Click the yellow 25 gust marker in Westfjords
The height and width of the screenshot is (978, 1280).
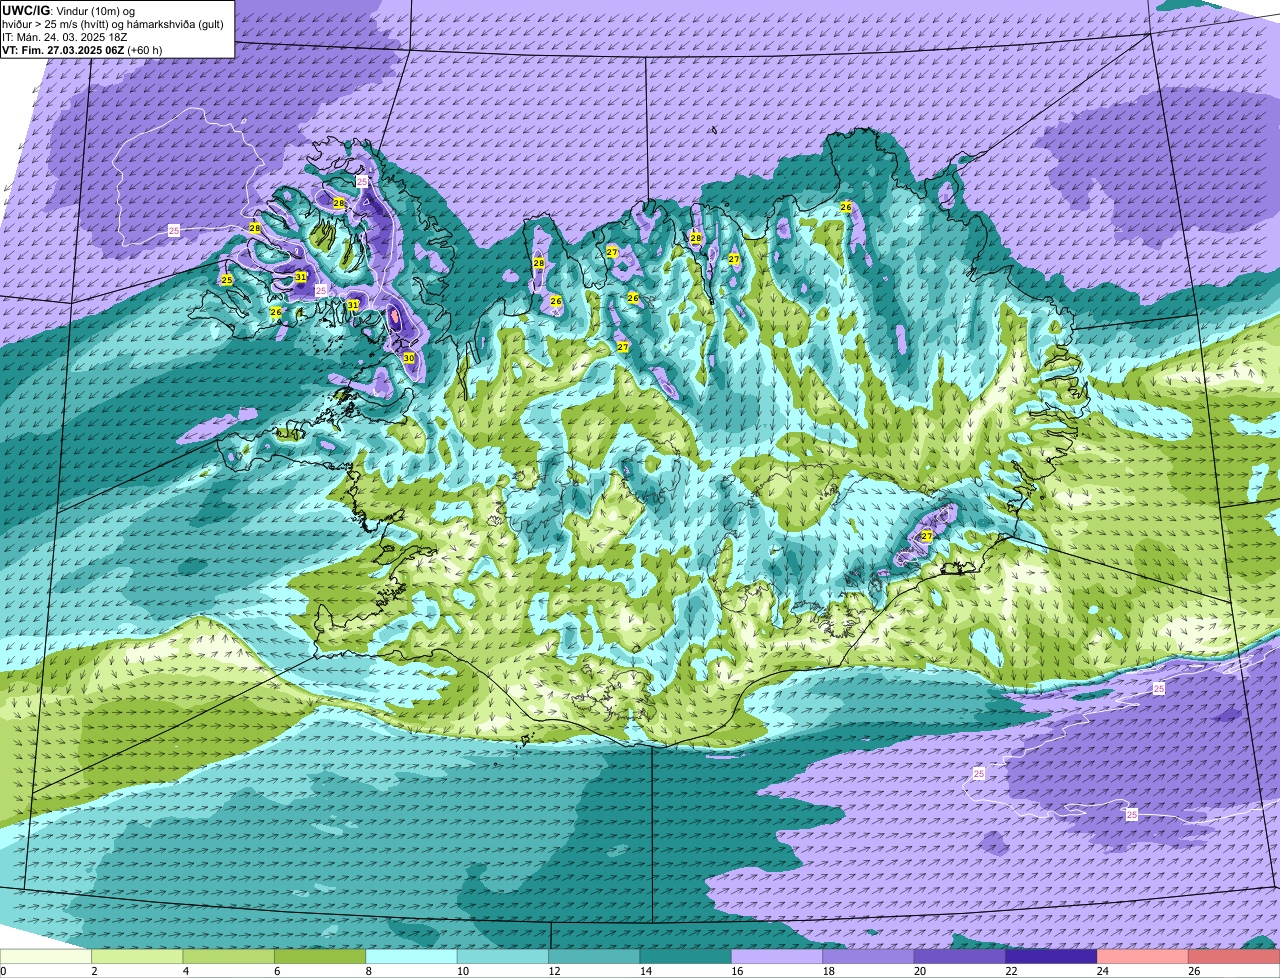[x=227, y=280]
